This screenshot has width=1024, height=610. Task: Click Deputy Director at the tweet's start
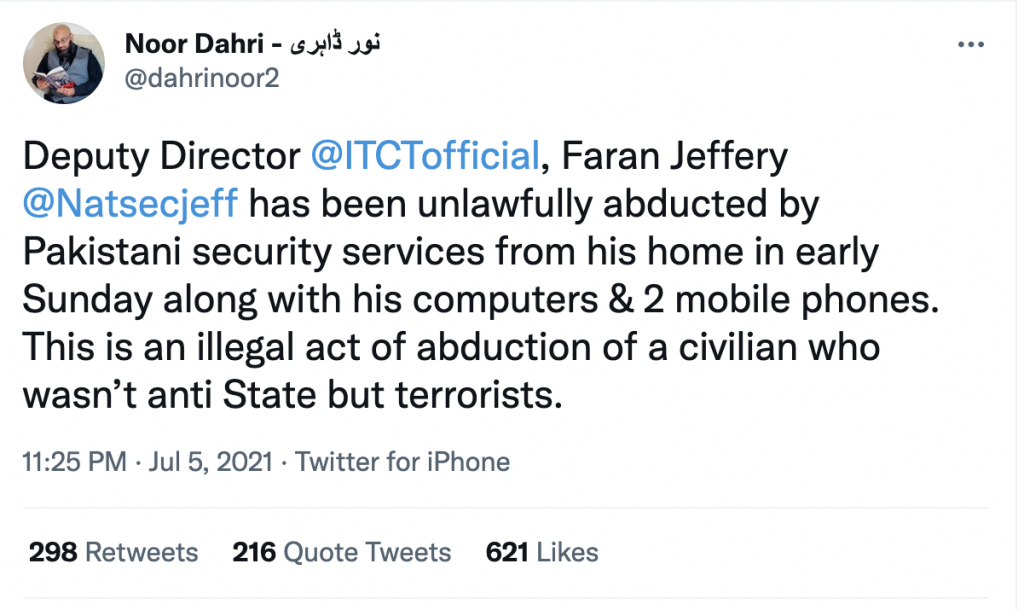[160, 157]
